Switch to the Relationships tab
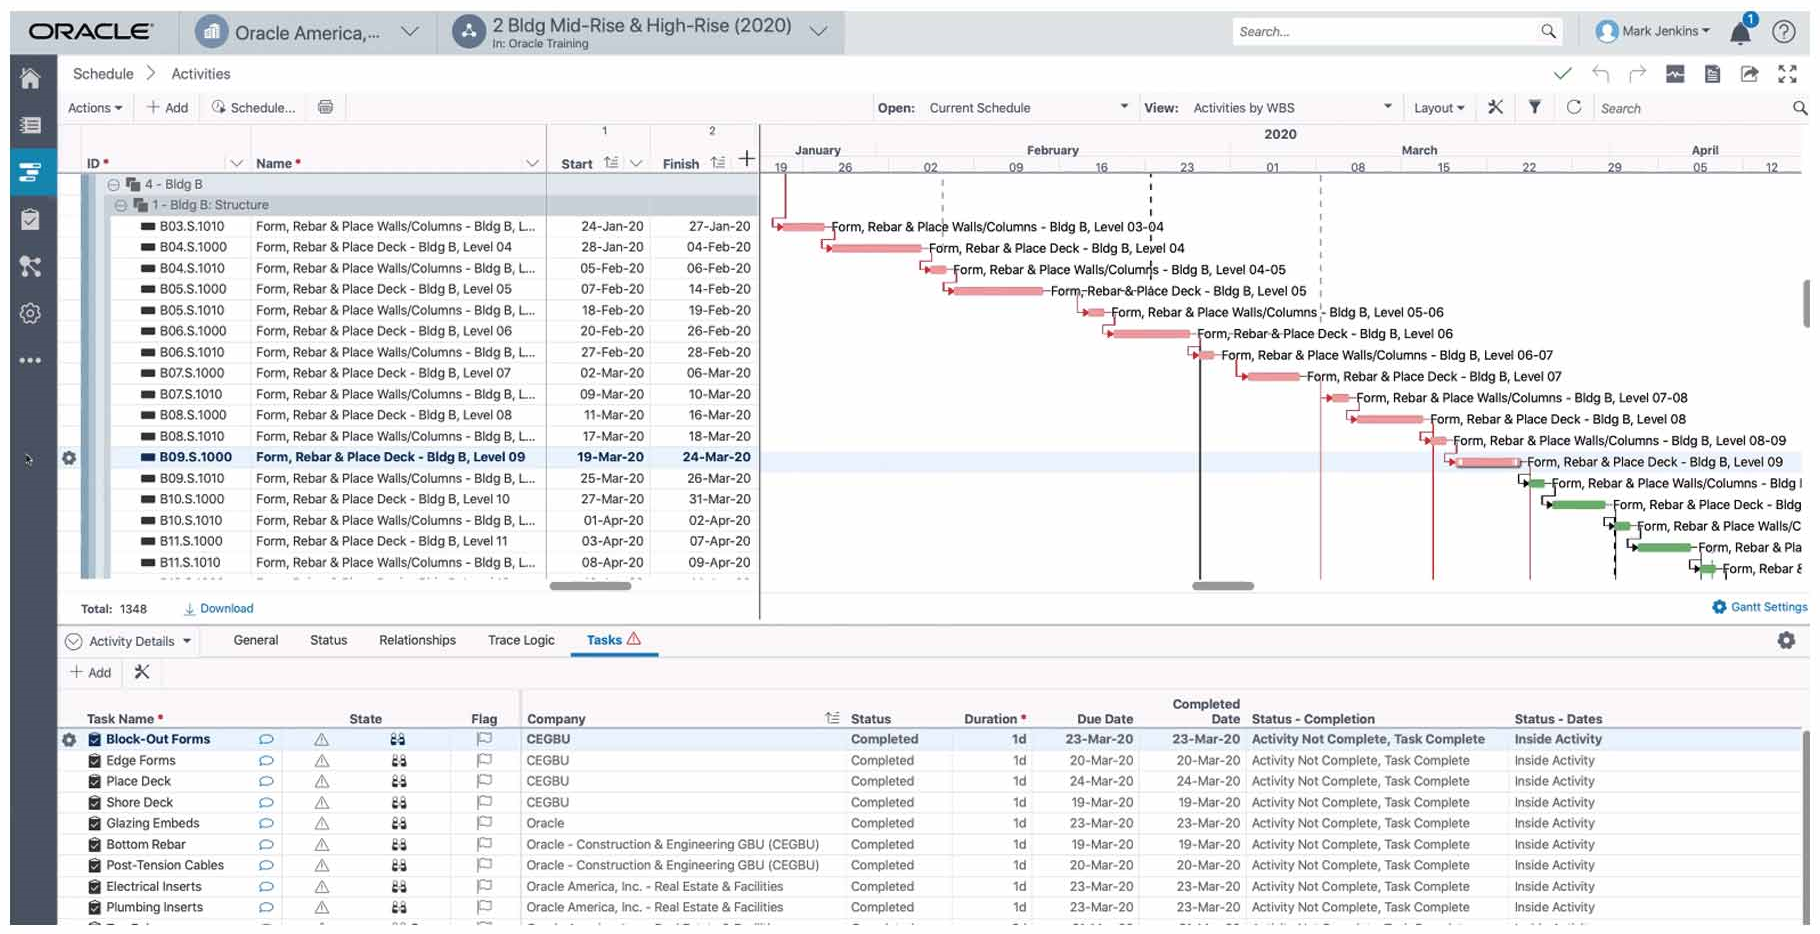 [x=417, y=640]
